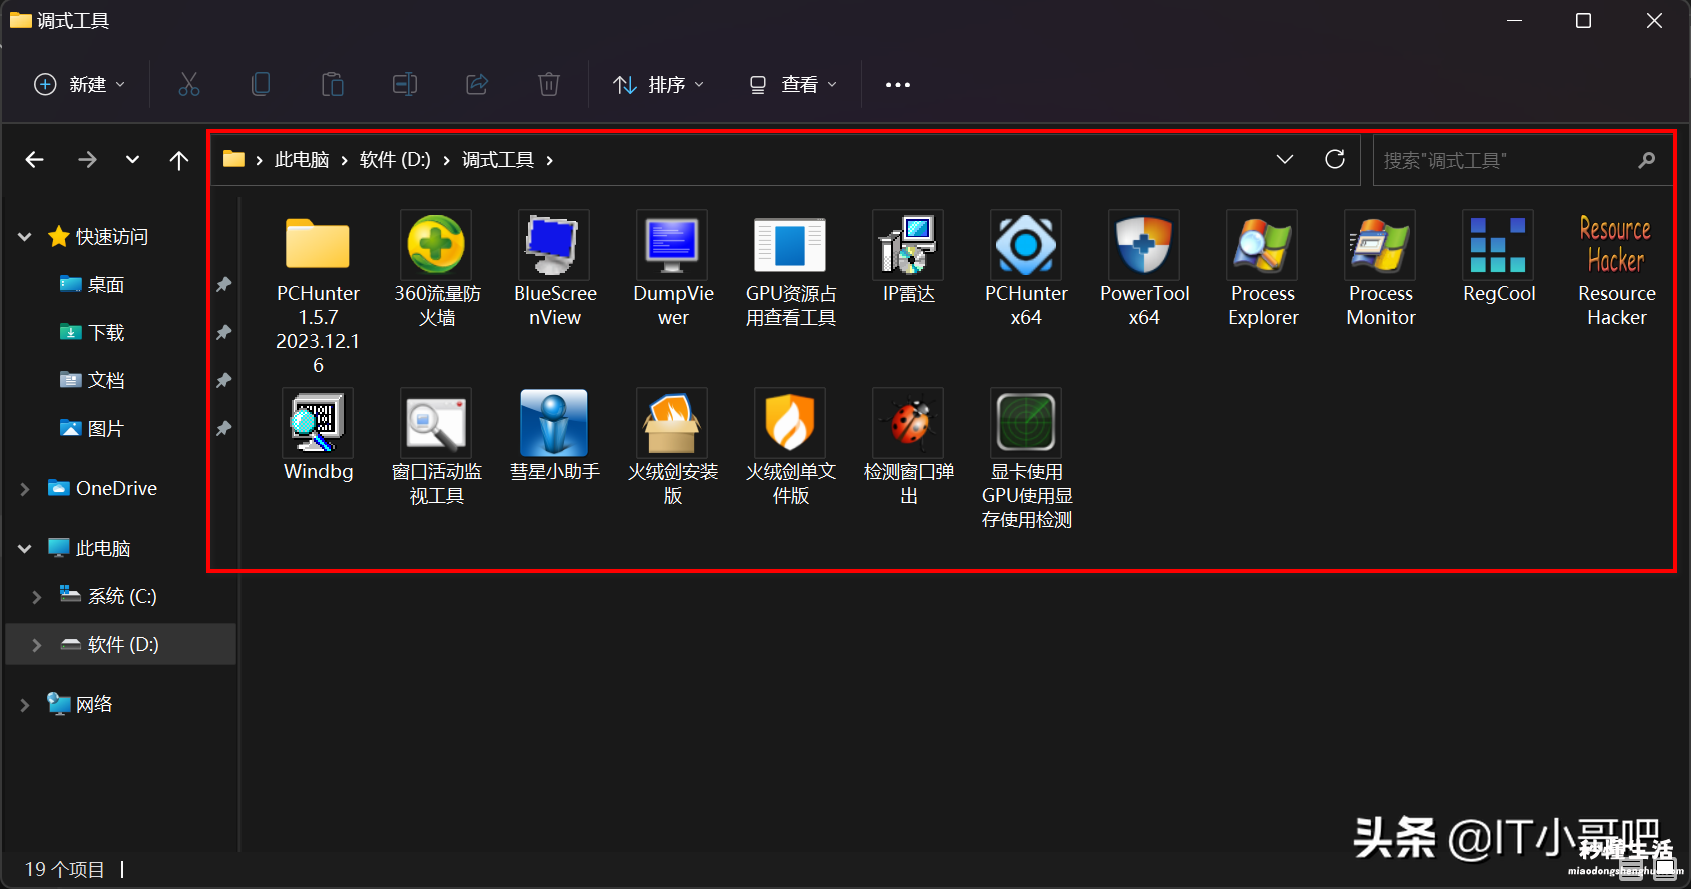Expand the 系统 (C:) drive node
Viewport: 1691px width, 889px height.
37,597
